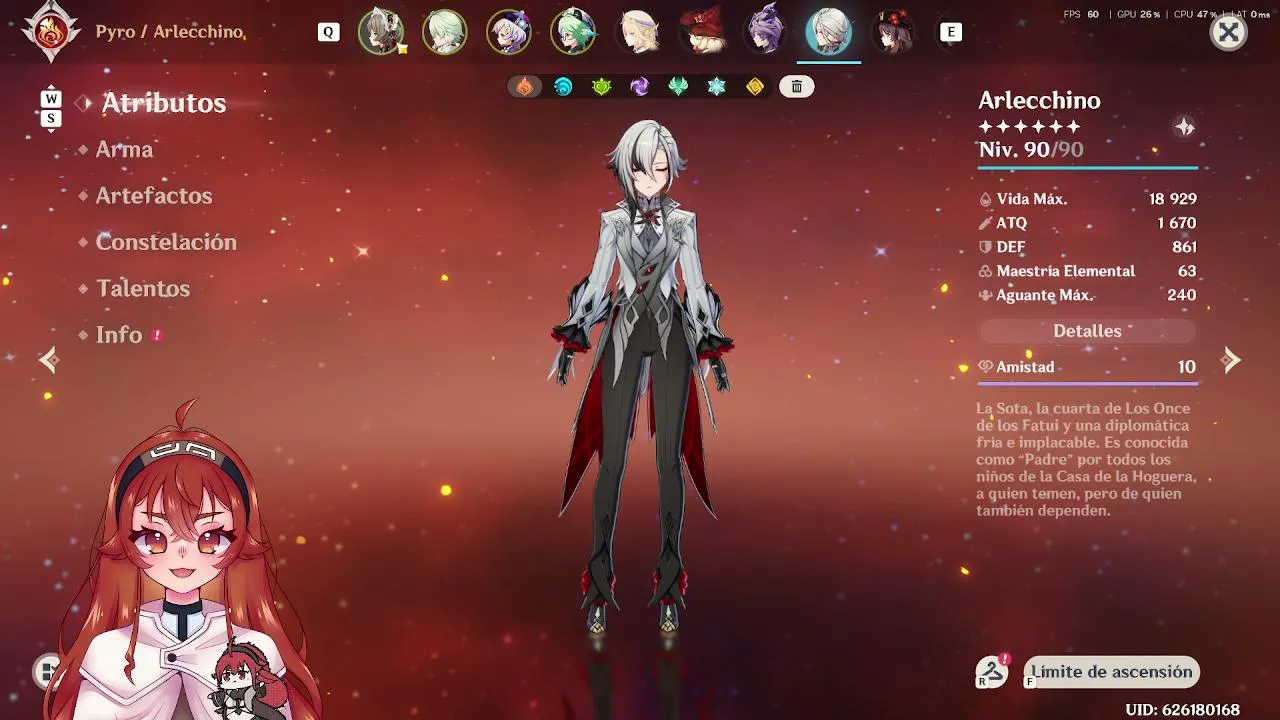Go to next character with right arrow

point(1231,360)
